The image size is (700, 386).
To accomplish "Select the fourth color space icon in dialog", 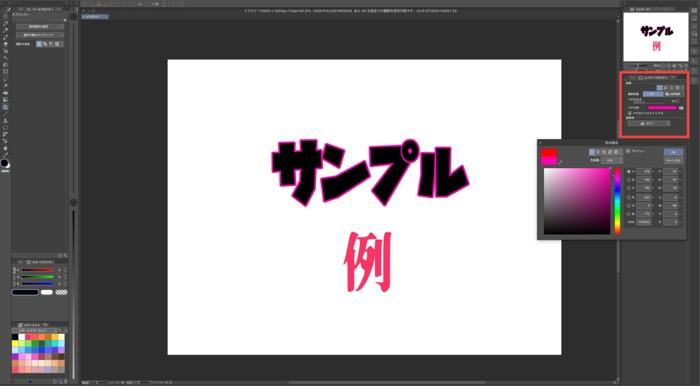I will click(610, 152).
